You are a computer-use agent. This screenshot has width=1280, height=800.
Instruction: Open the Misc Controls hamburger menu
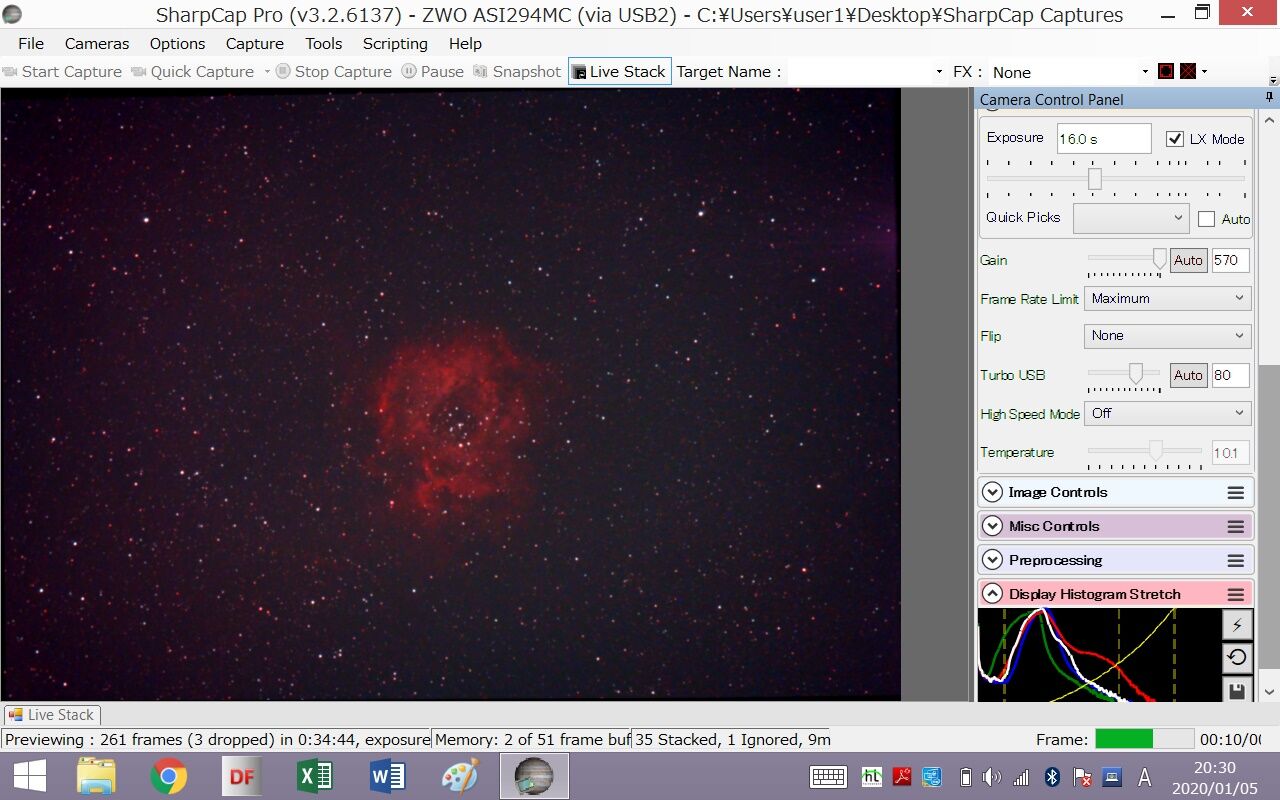[1236, 527]
